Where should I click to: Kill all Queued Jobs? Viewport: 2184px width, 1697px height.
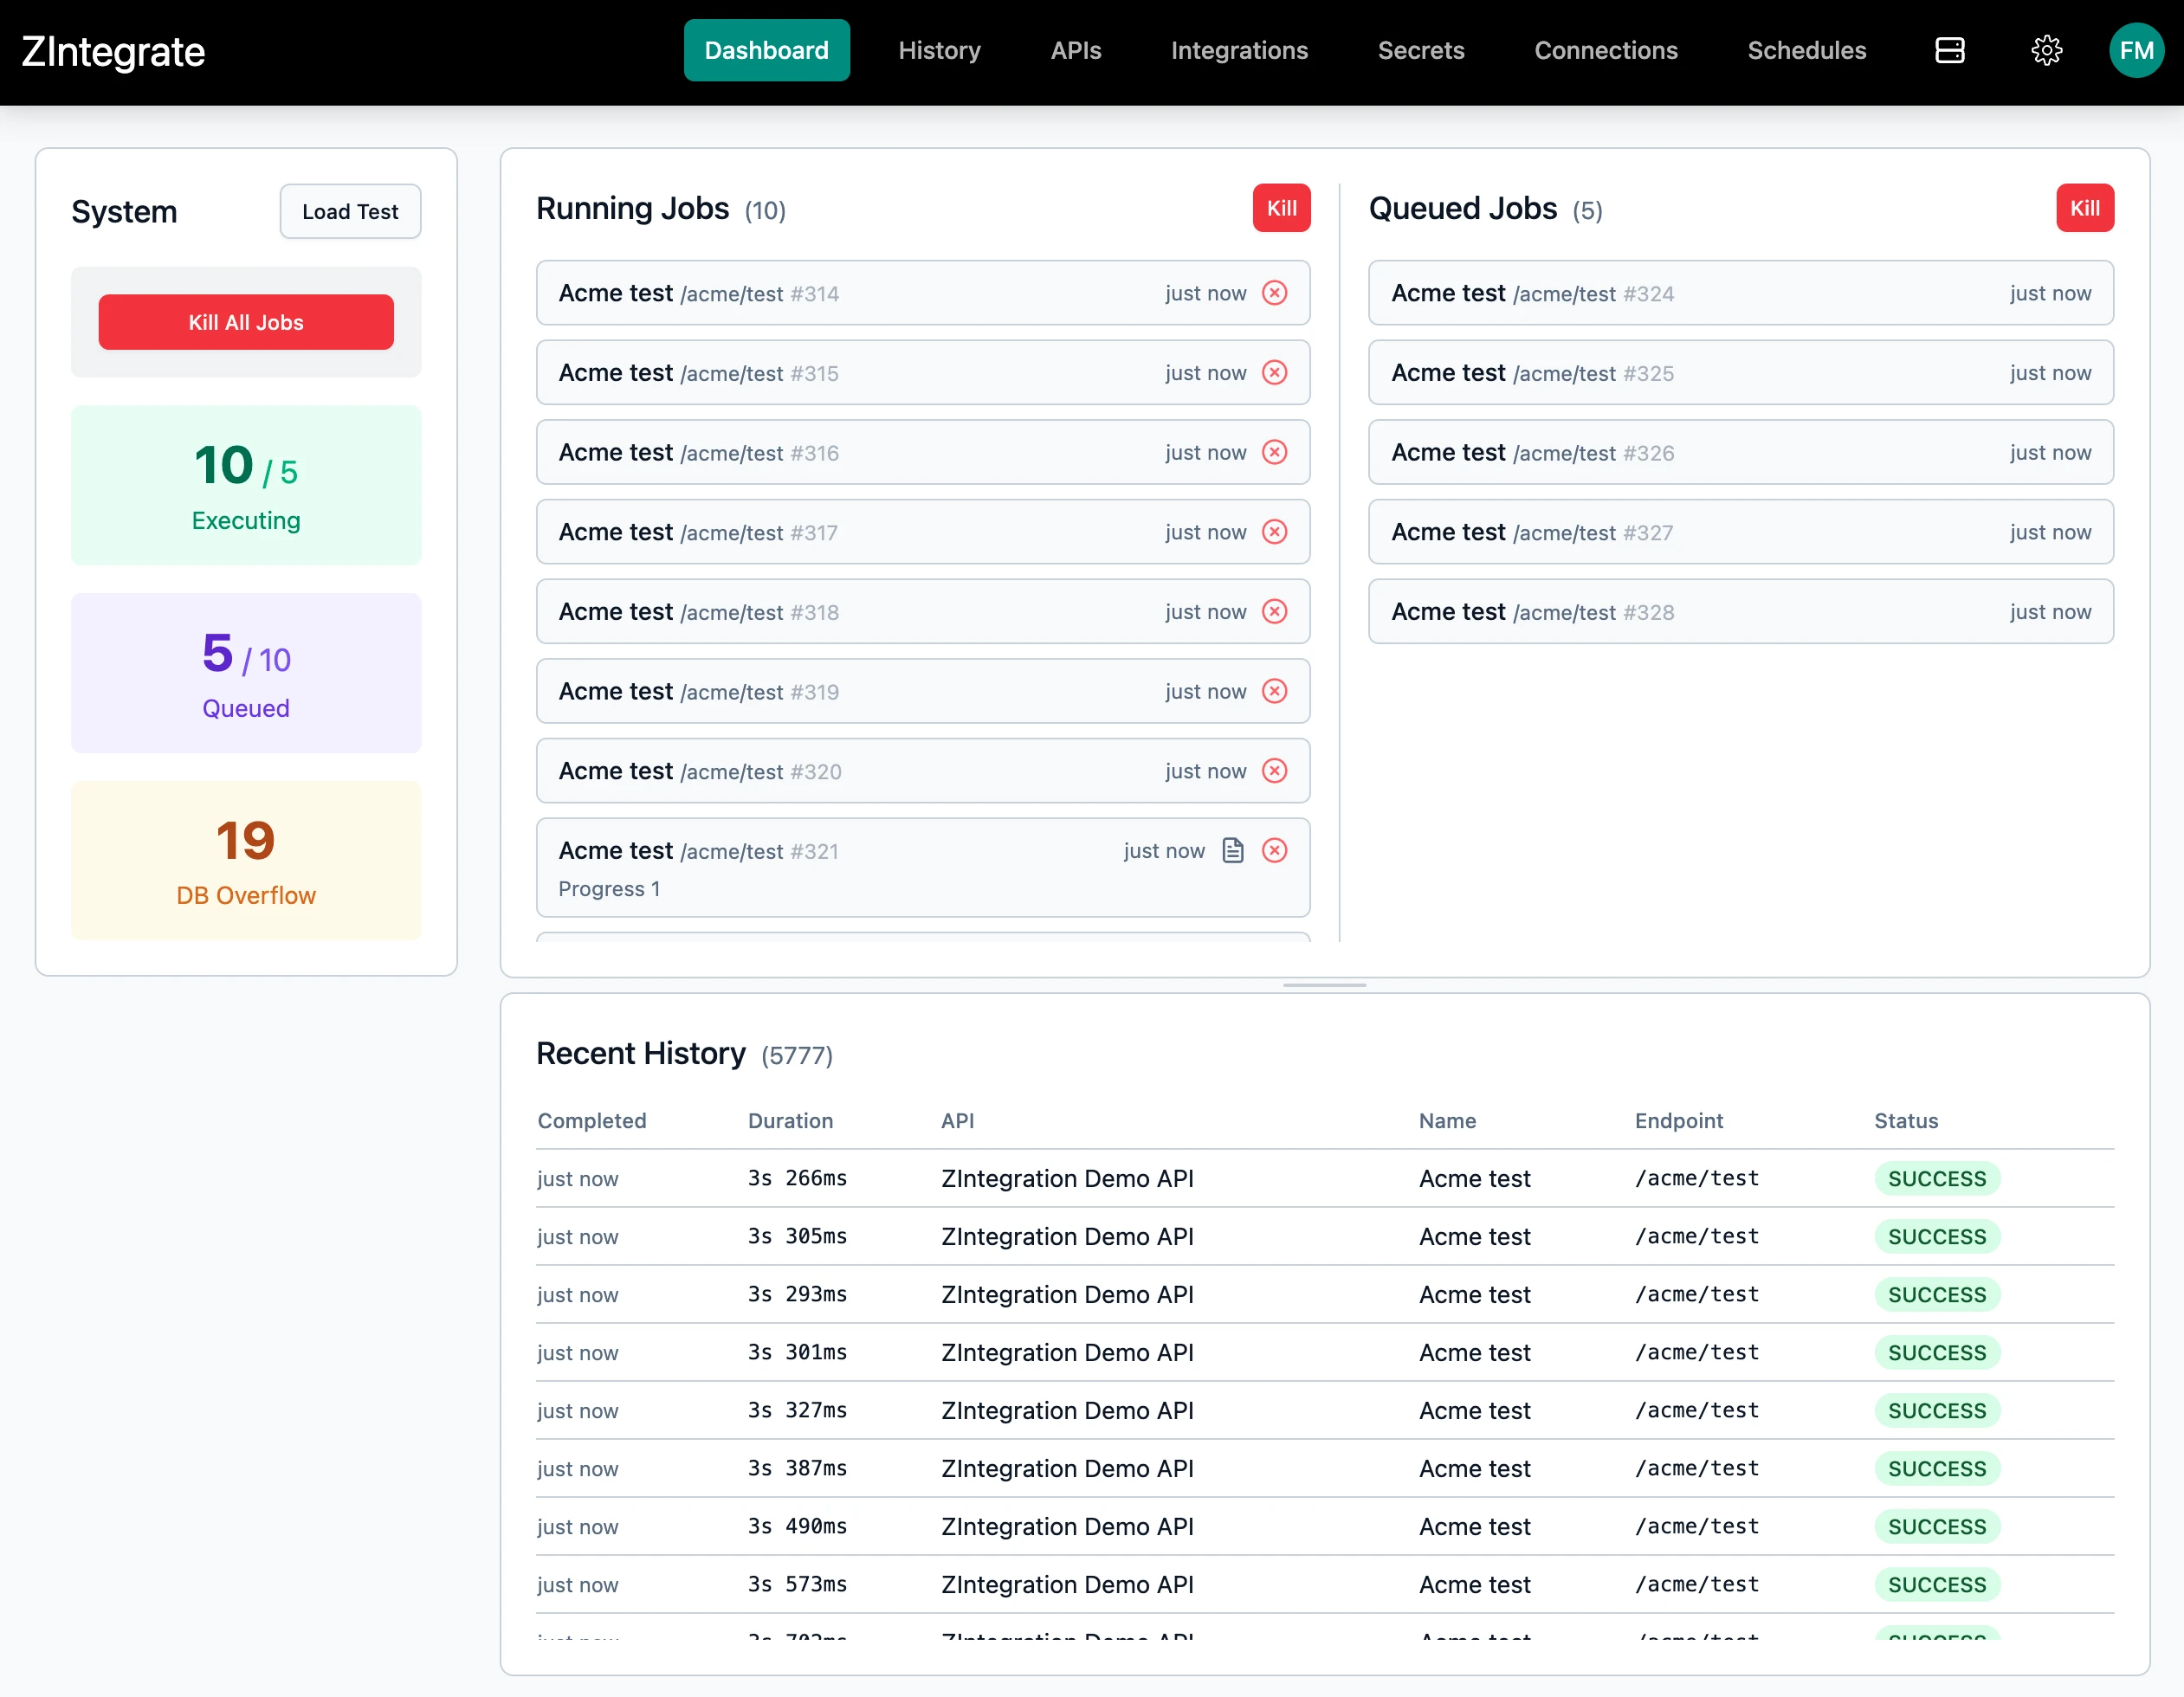2085,208
